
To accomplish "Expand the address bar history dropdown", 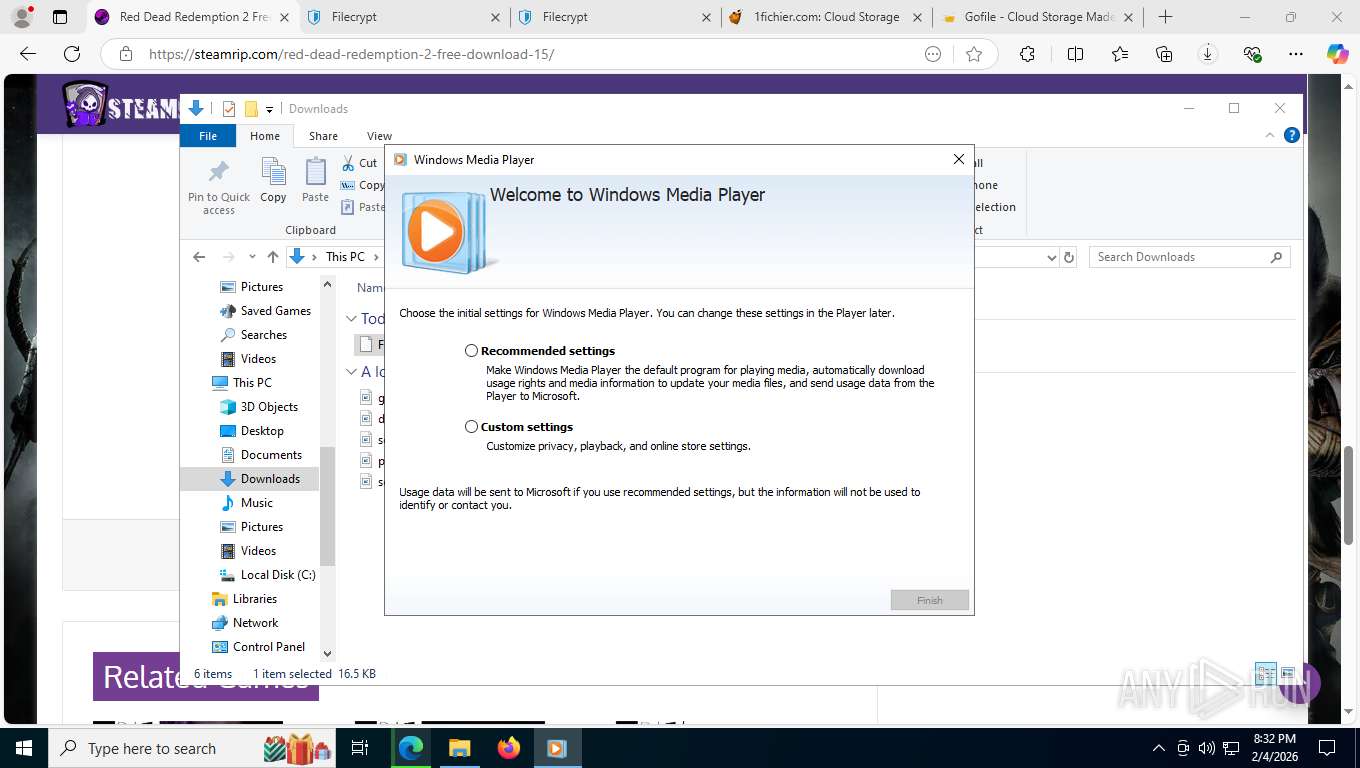I will point(1051,257).
